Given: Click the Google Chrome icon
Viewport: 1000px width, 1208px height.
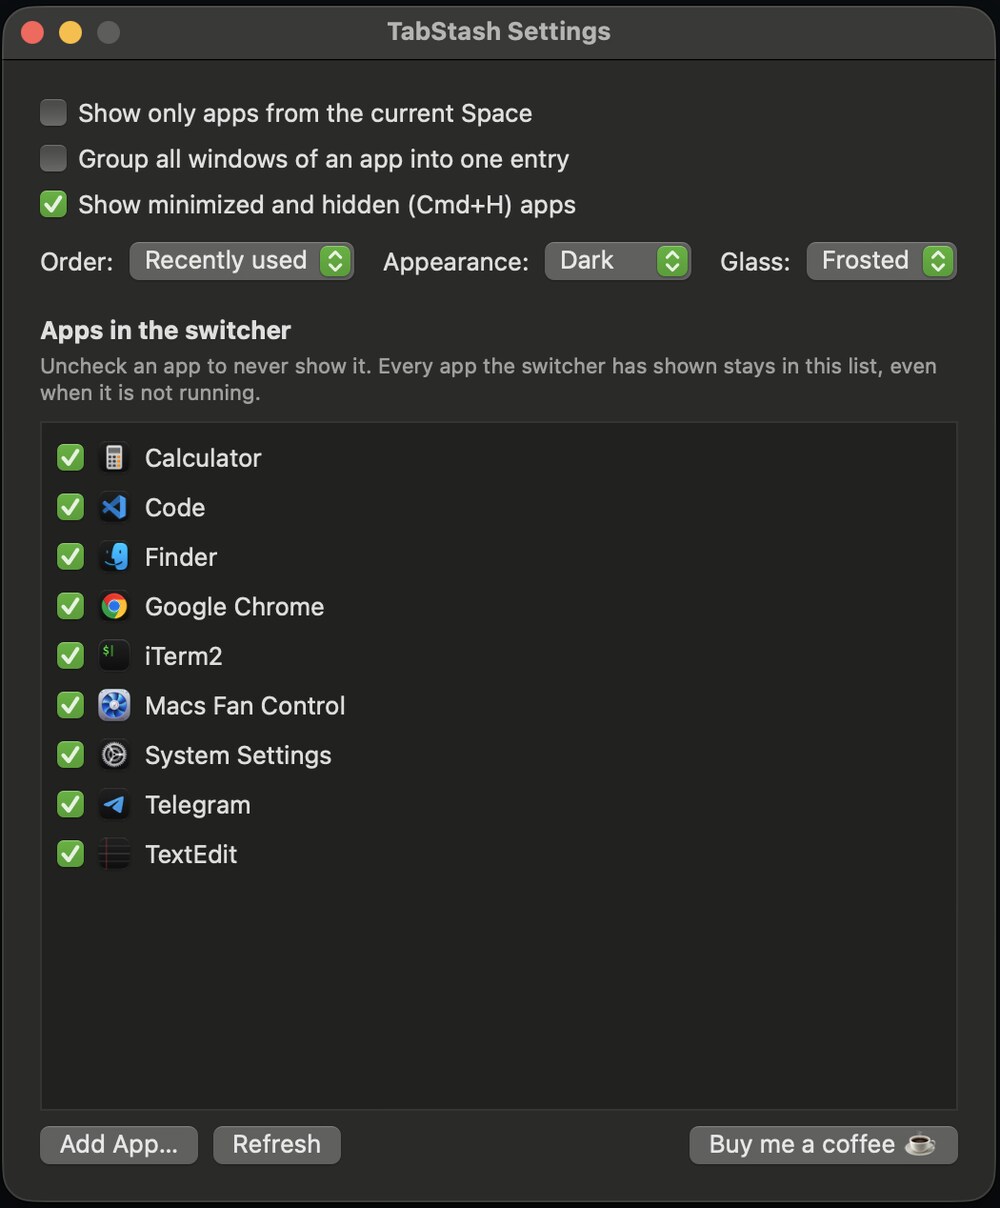Looking at the screenshot, I should 114,607.
